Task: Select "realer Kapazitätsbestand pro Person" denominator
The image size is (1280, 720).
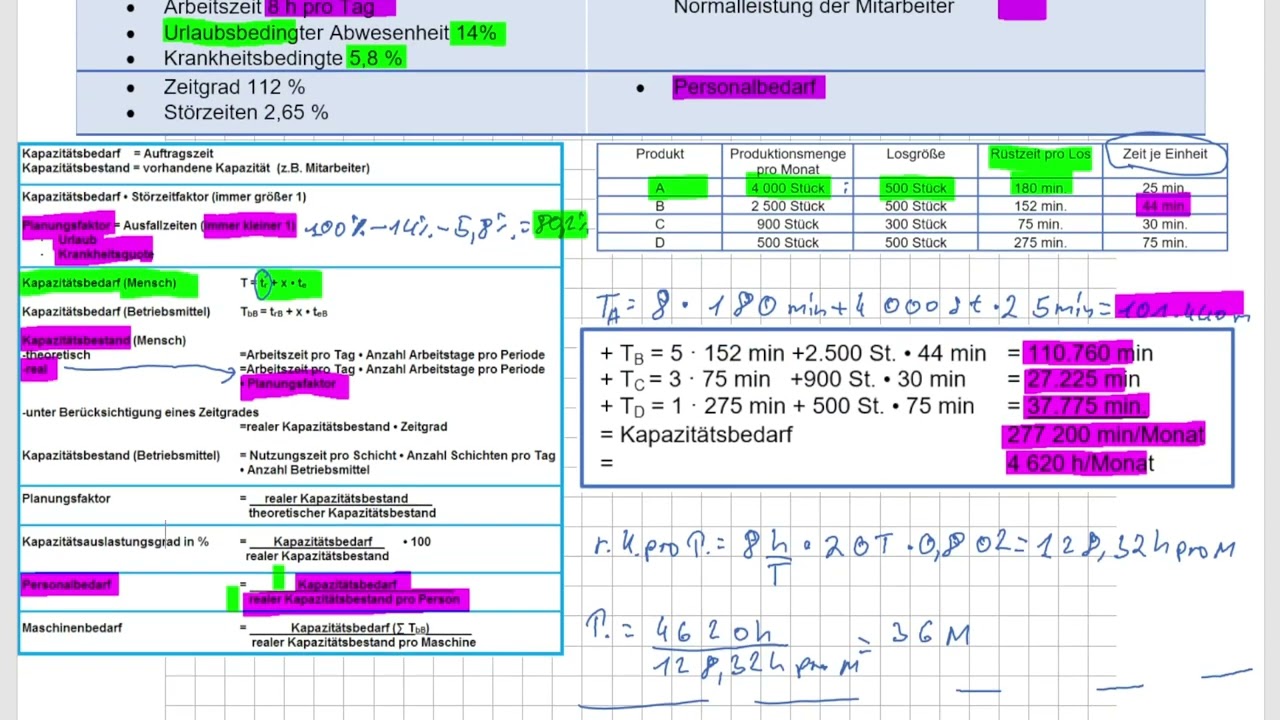Action: point(354,600)
